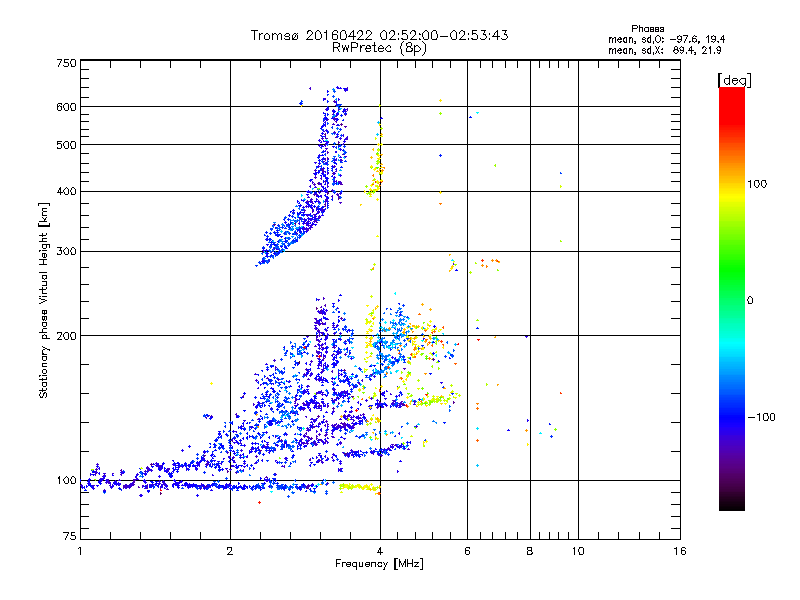
Task: Click the phase colorbar gradient
Action: (732, 299)
